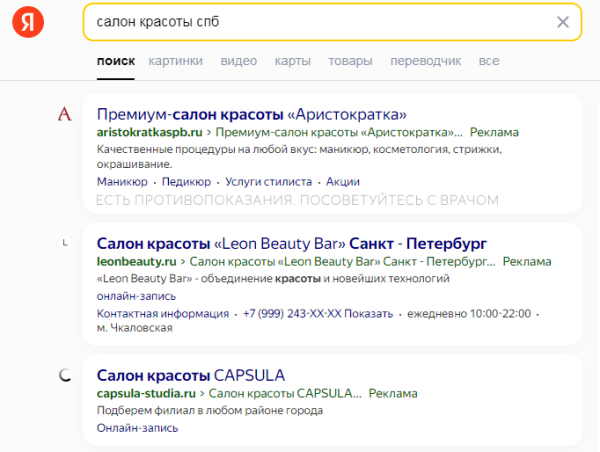Open the green Leon Beauty Bar breadcrumb path
This screenshot has height=452, width=600.
[x=342, y=261]
